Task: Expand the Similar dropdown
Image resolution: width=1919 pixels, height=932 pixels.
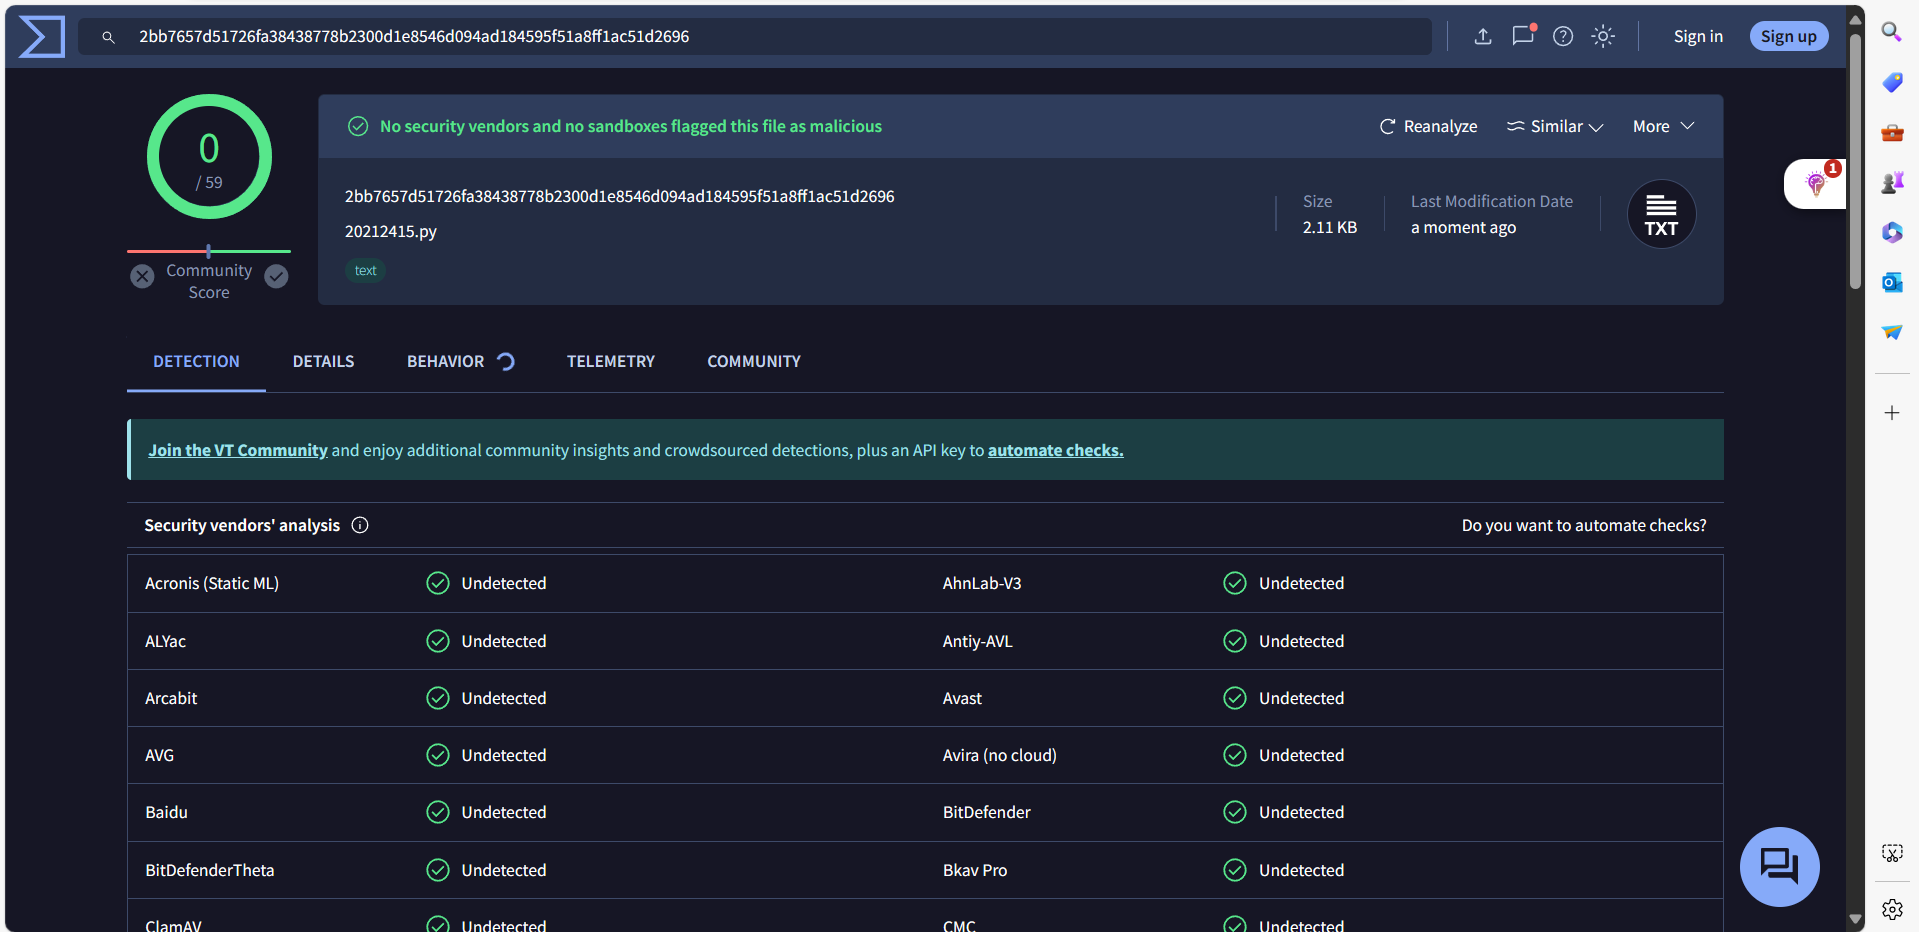Action: tap(1555, 126)
